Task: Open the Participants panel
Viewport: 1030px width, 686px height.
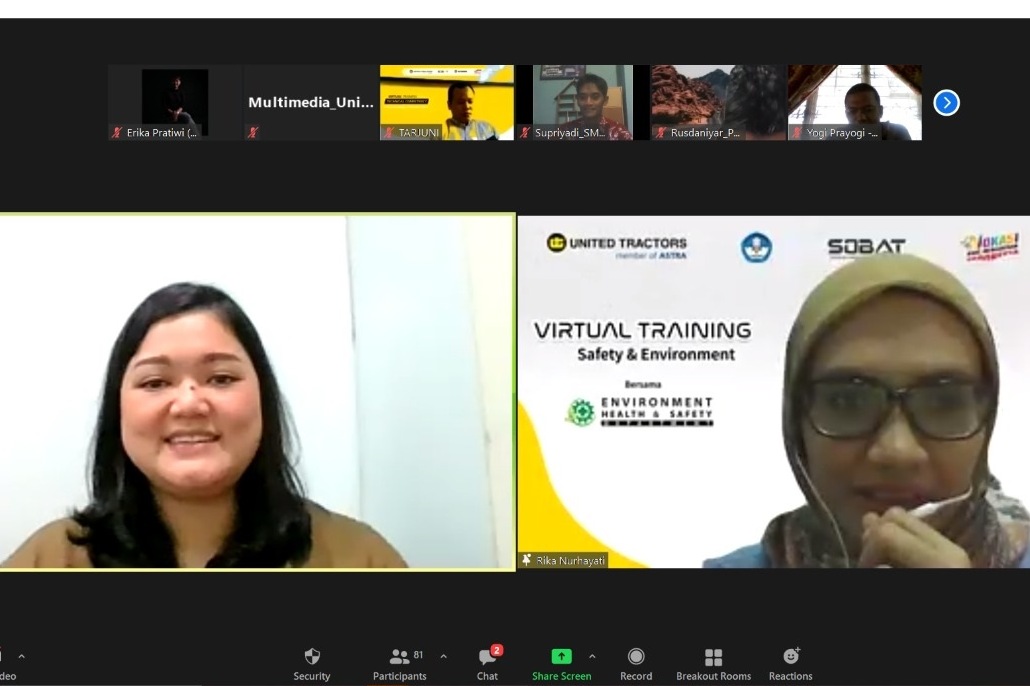Action: [x=399, y=664]
